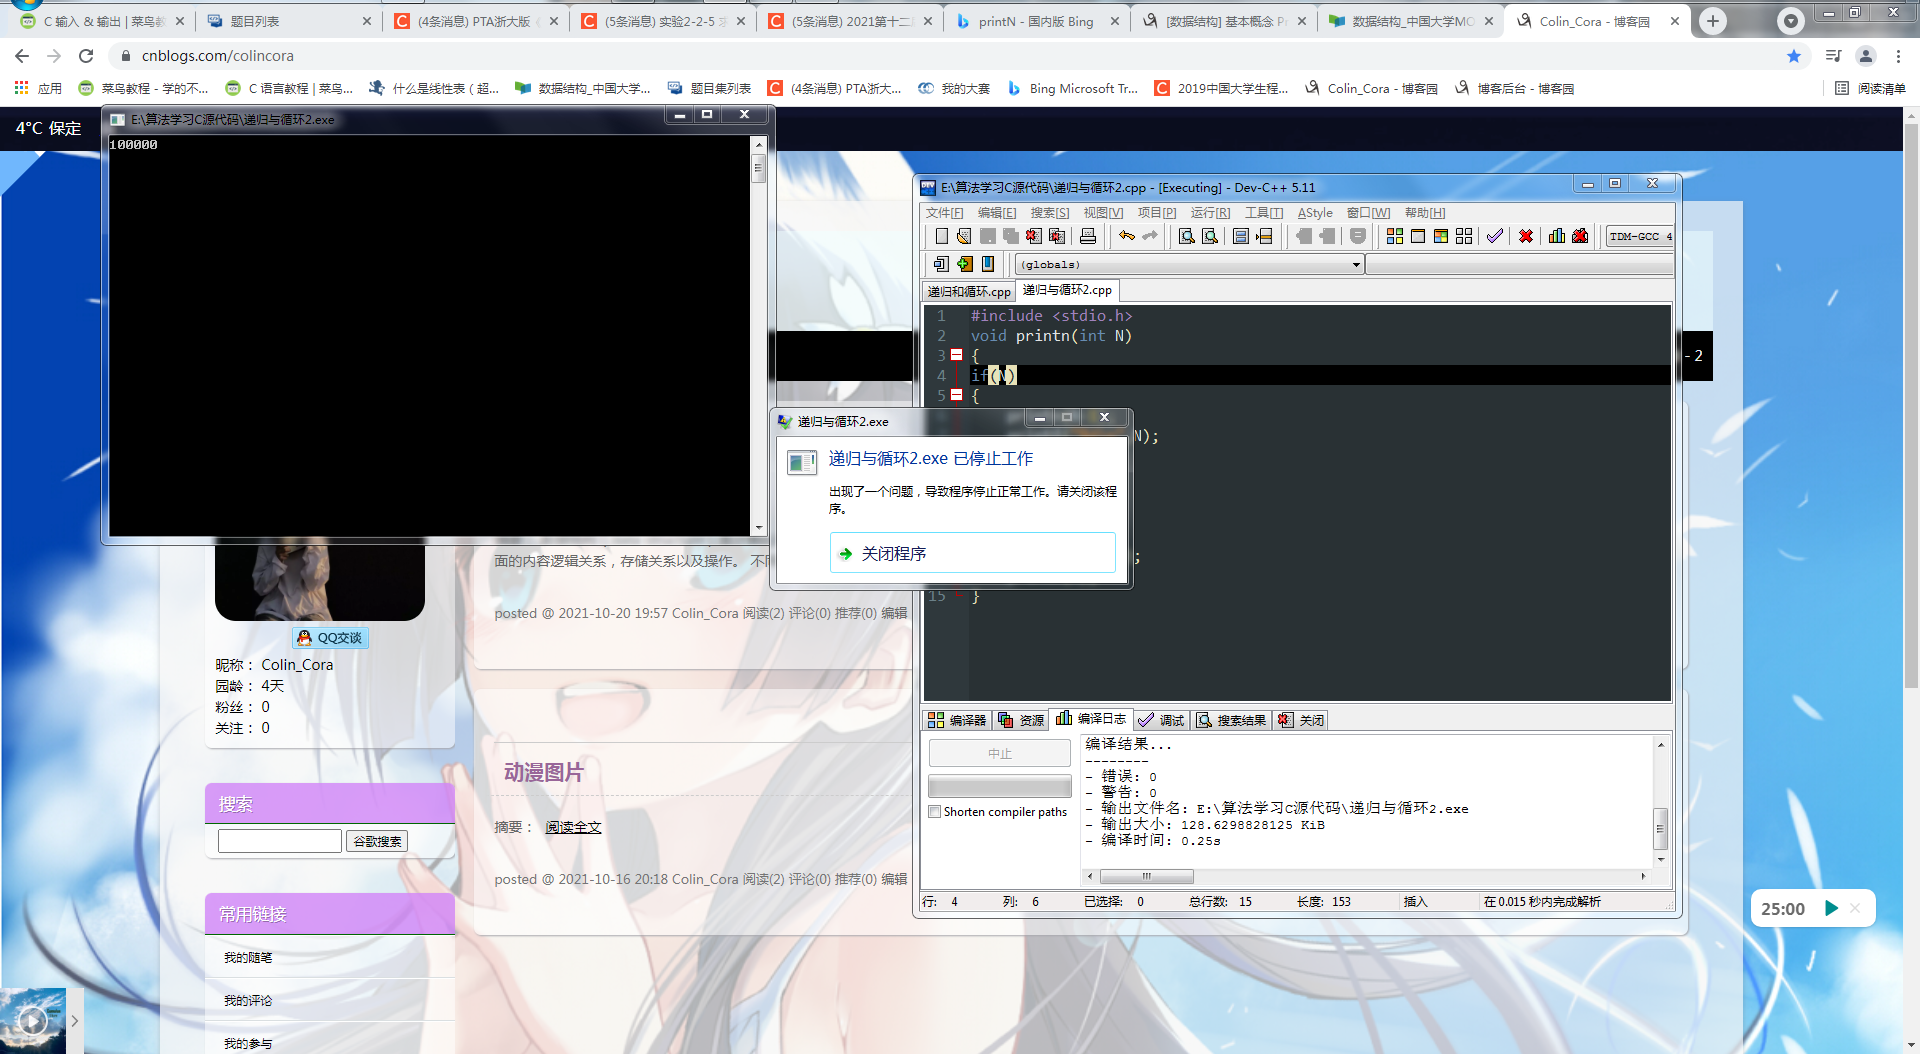Switch to the 调试 bottom panel tab
The image size is (1920, 1054).
click(x=1161, y=720)
